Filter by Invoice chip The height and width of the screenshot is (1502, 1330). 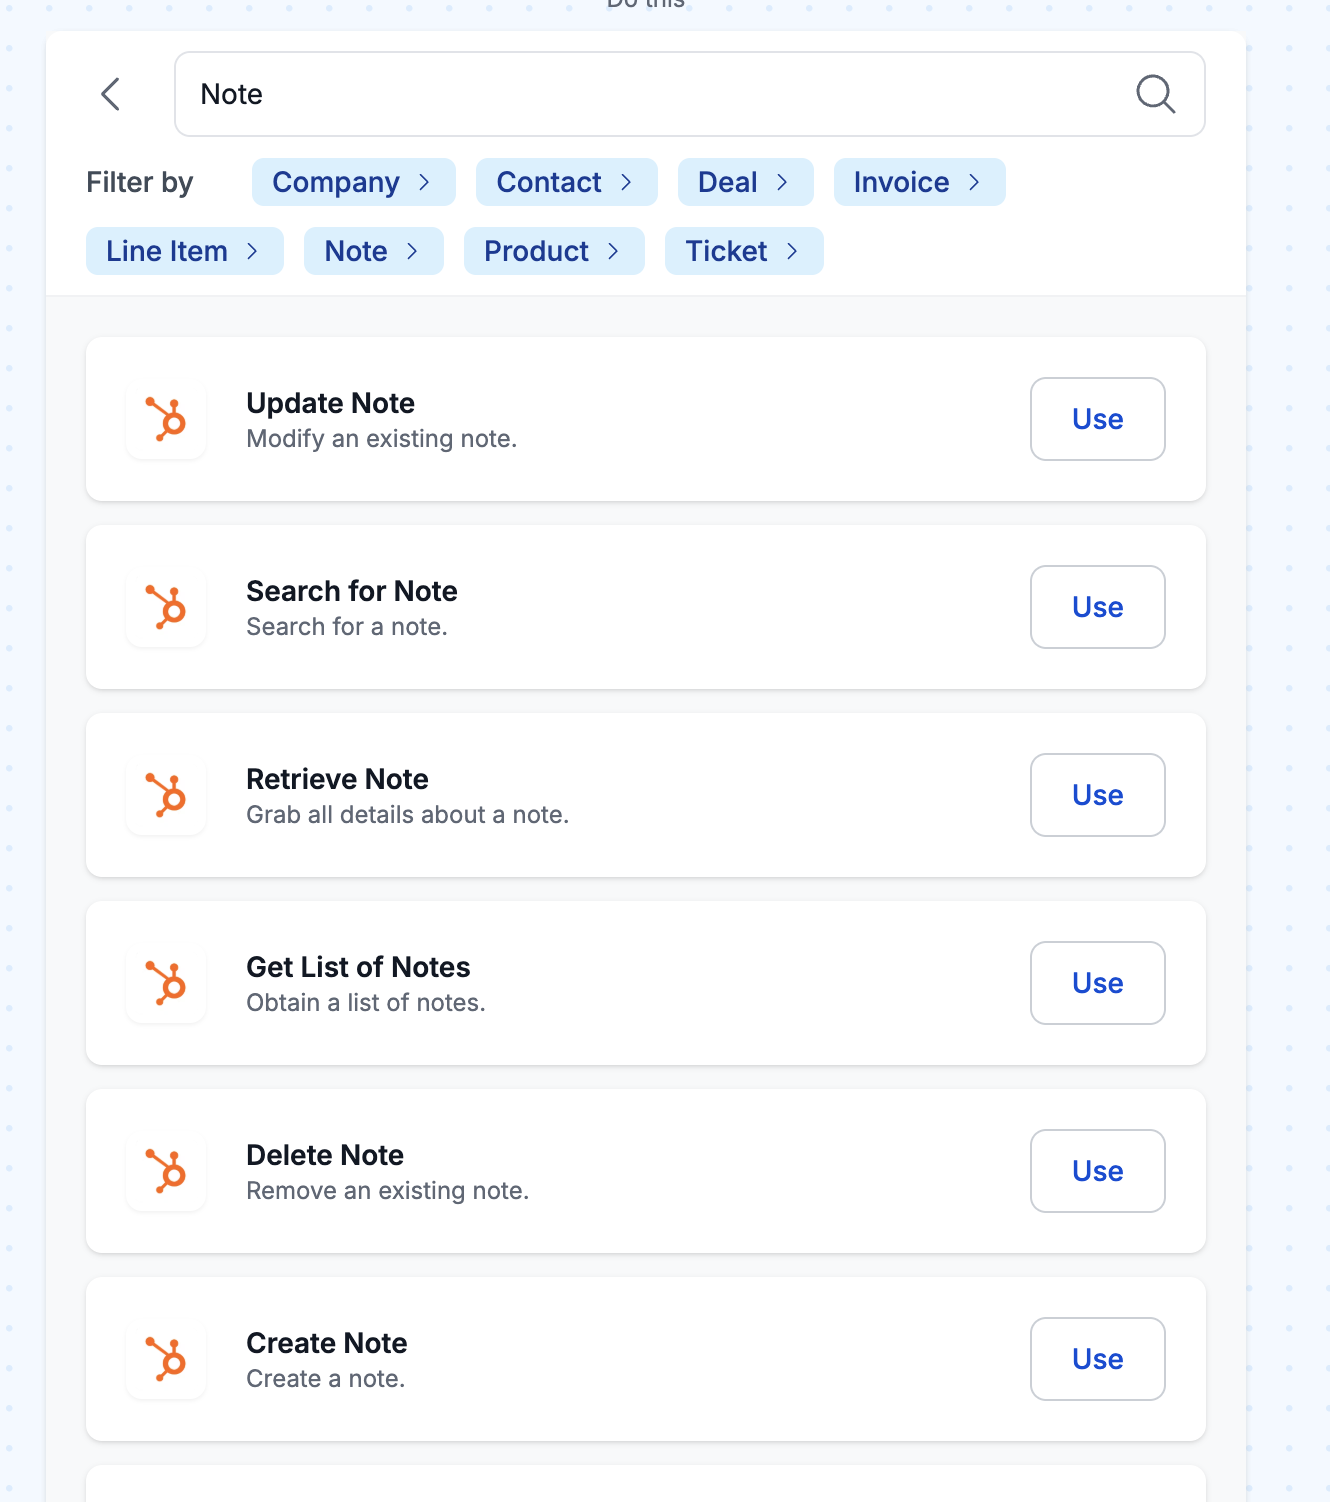[920, 182]
